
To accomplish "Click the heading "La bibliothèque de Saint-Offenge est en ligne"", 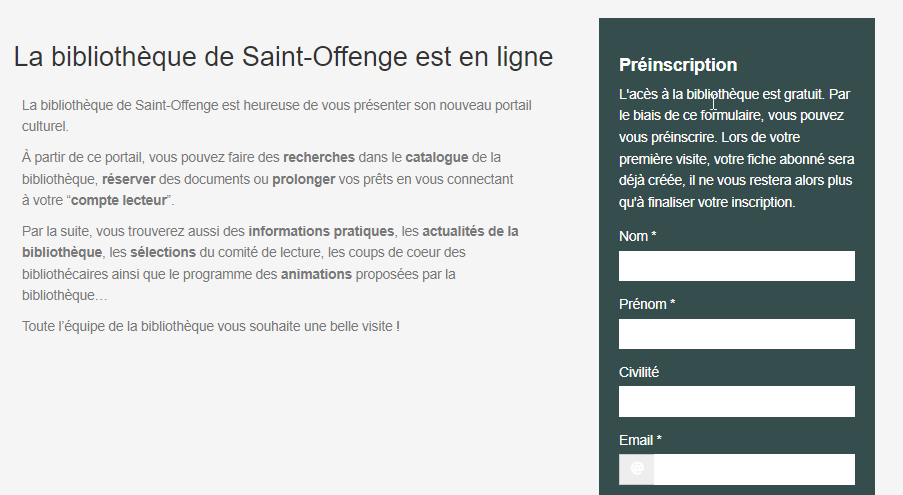I will point(283,56).
